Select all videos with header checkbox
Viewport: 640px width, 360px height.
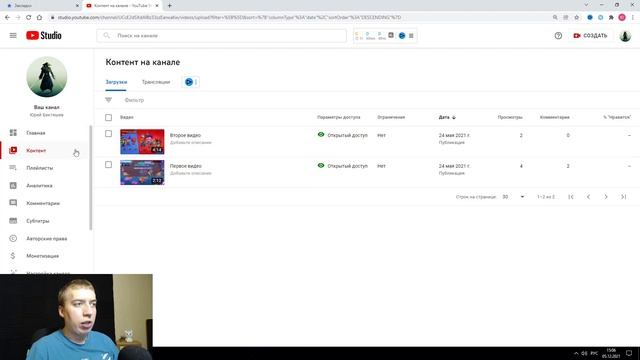coord(108,118)
